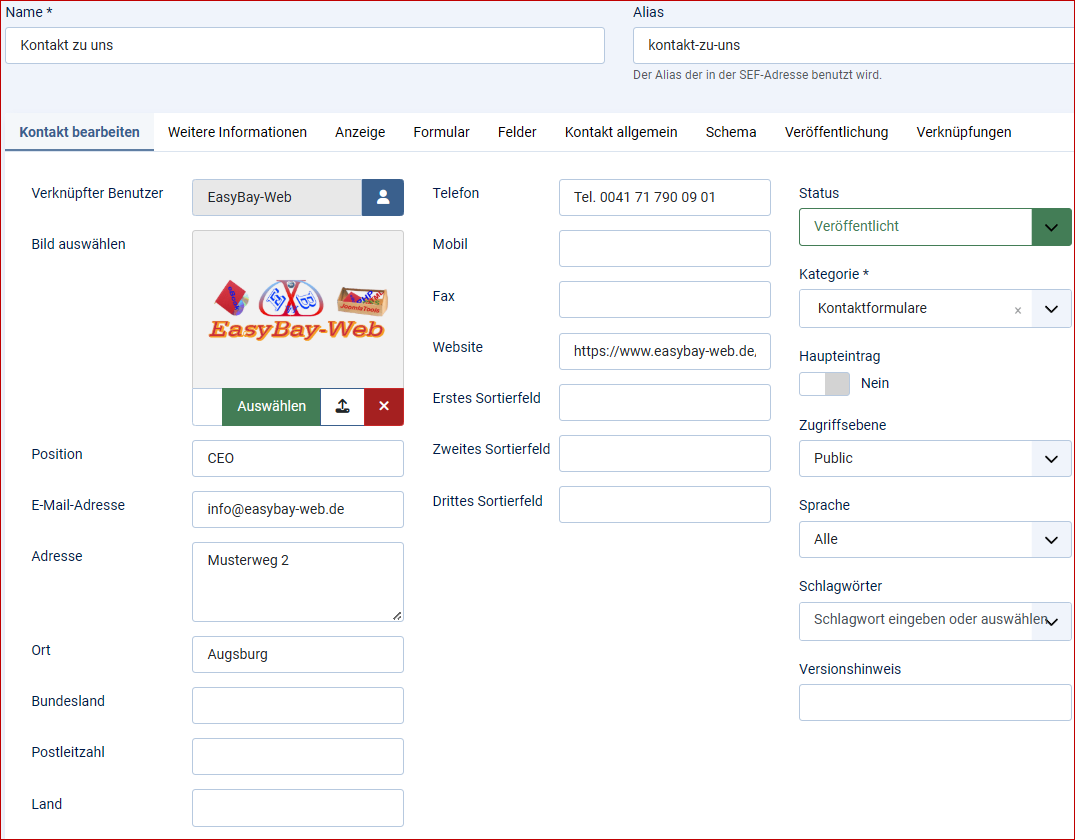Go to the Veröffentlichung tab

tap(836, 132)
